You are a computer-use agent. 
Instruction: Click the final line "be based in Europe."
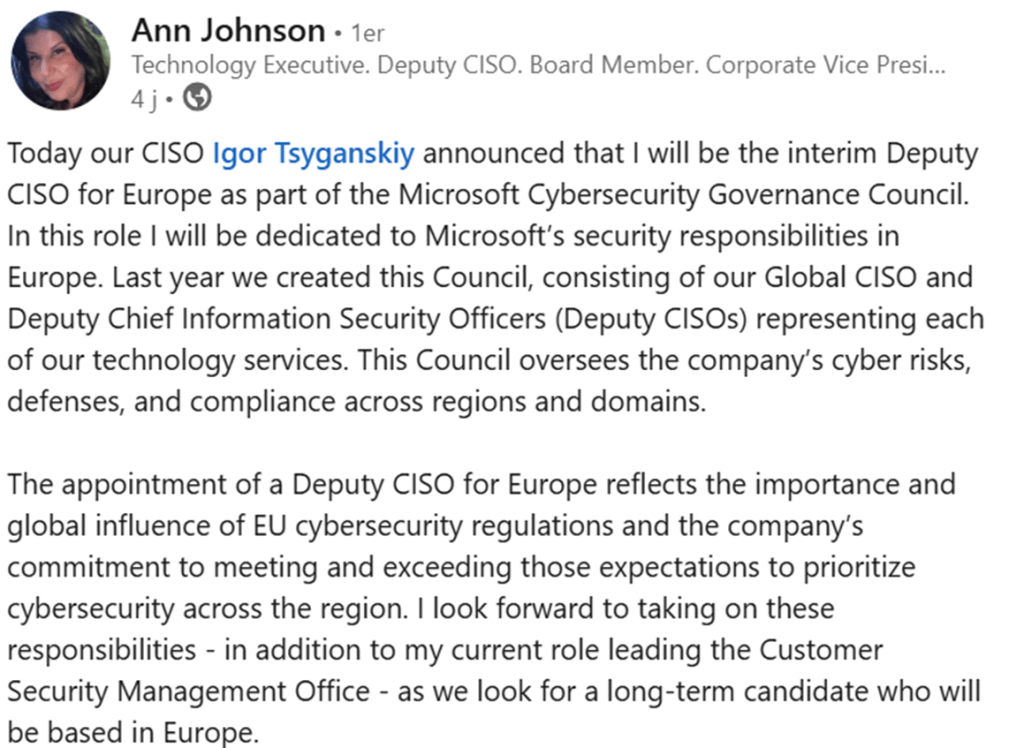[x=133, y=732]
